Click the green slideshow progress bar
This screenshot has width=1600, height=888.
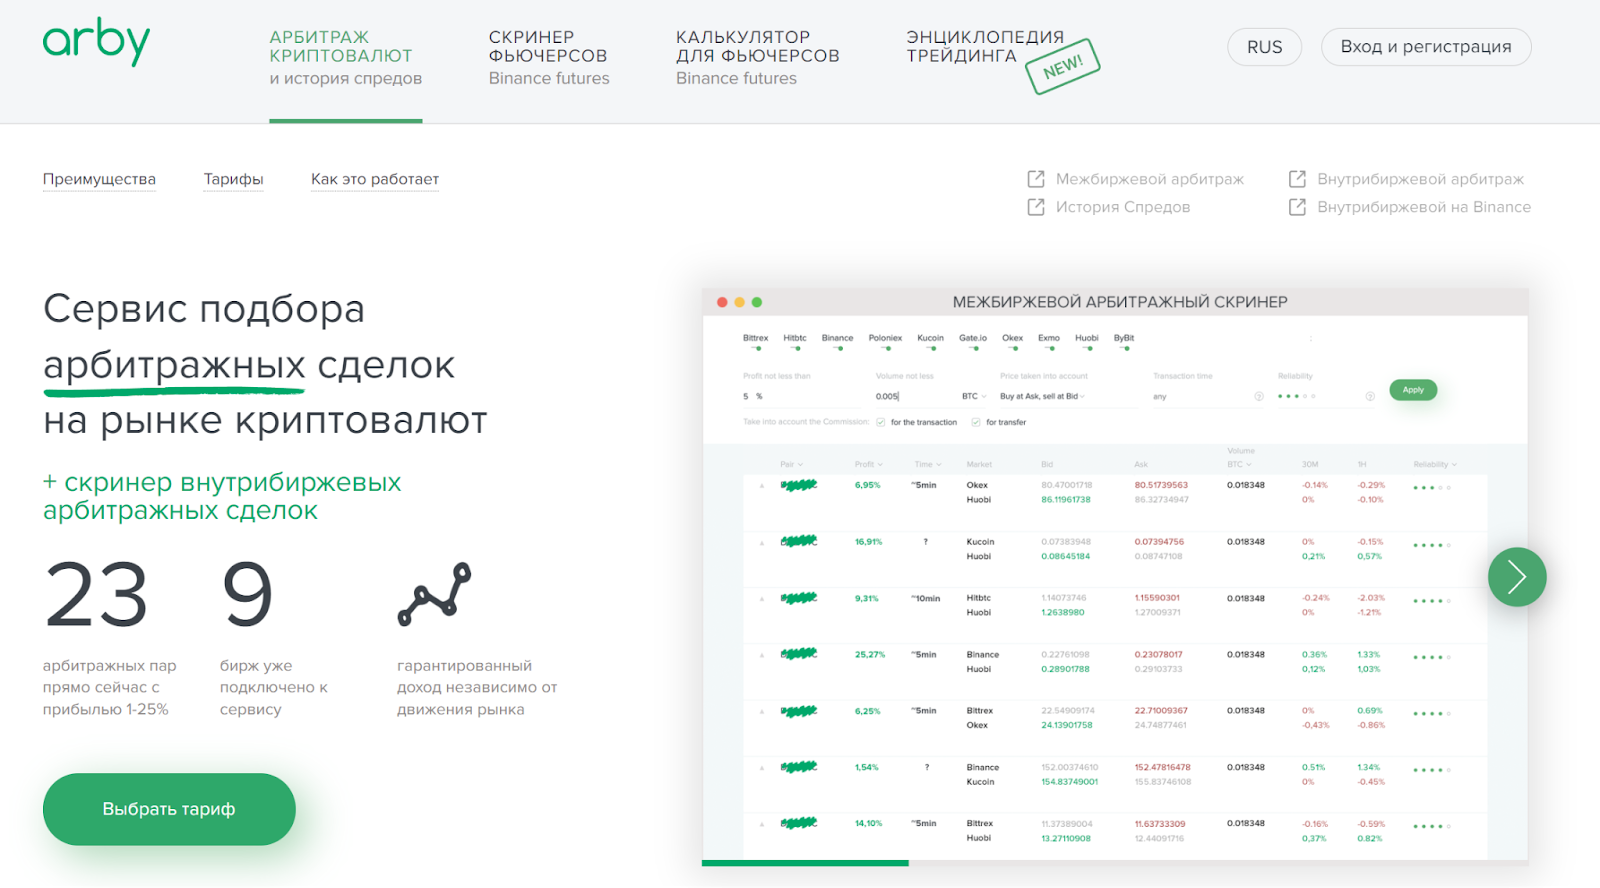[805, 863]
